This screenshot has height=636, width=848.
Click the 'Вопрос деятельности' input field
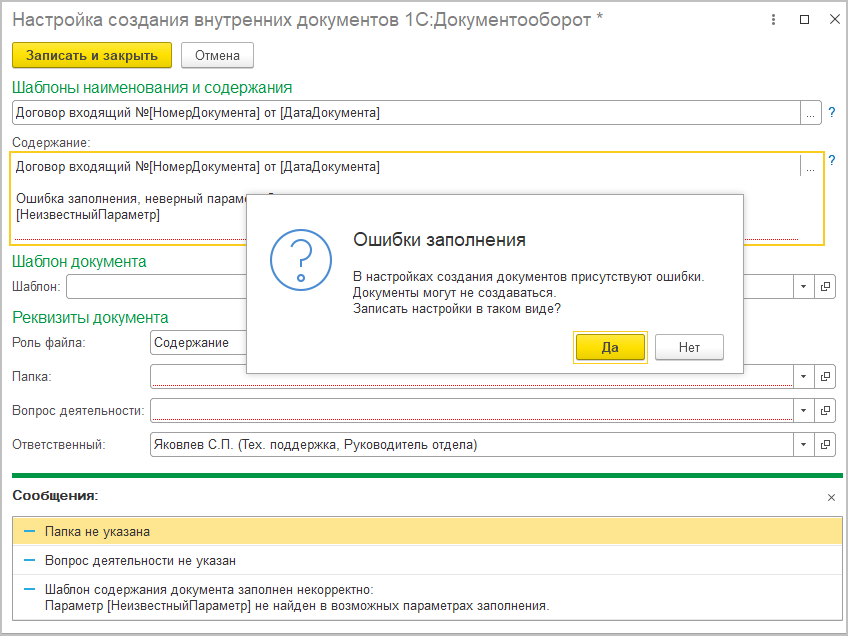pyautogui.click(x=472, y=410)
